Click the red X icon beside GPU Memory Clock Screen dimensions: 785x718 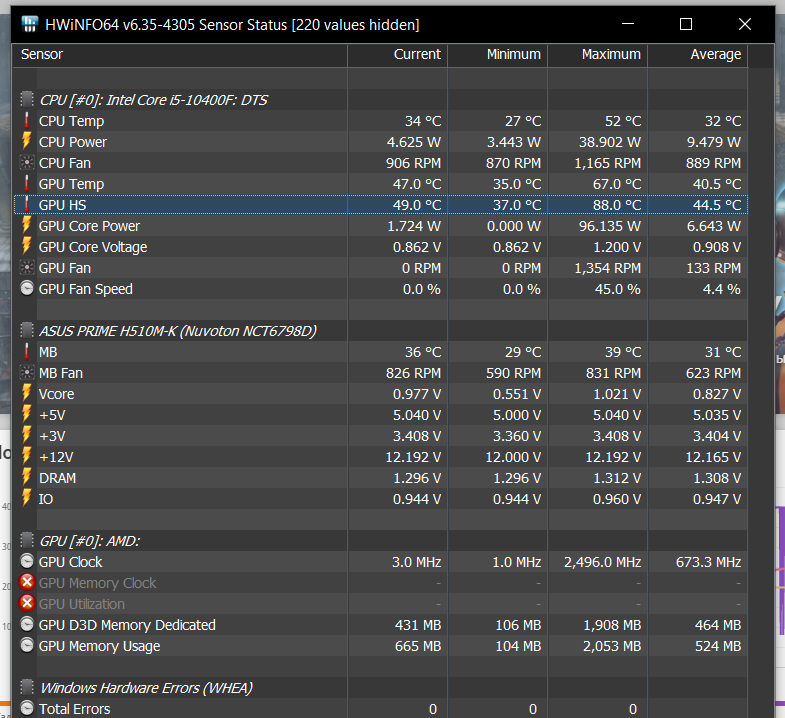click(x=27, y=583)
